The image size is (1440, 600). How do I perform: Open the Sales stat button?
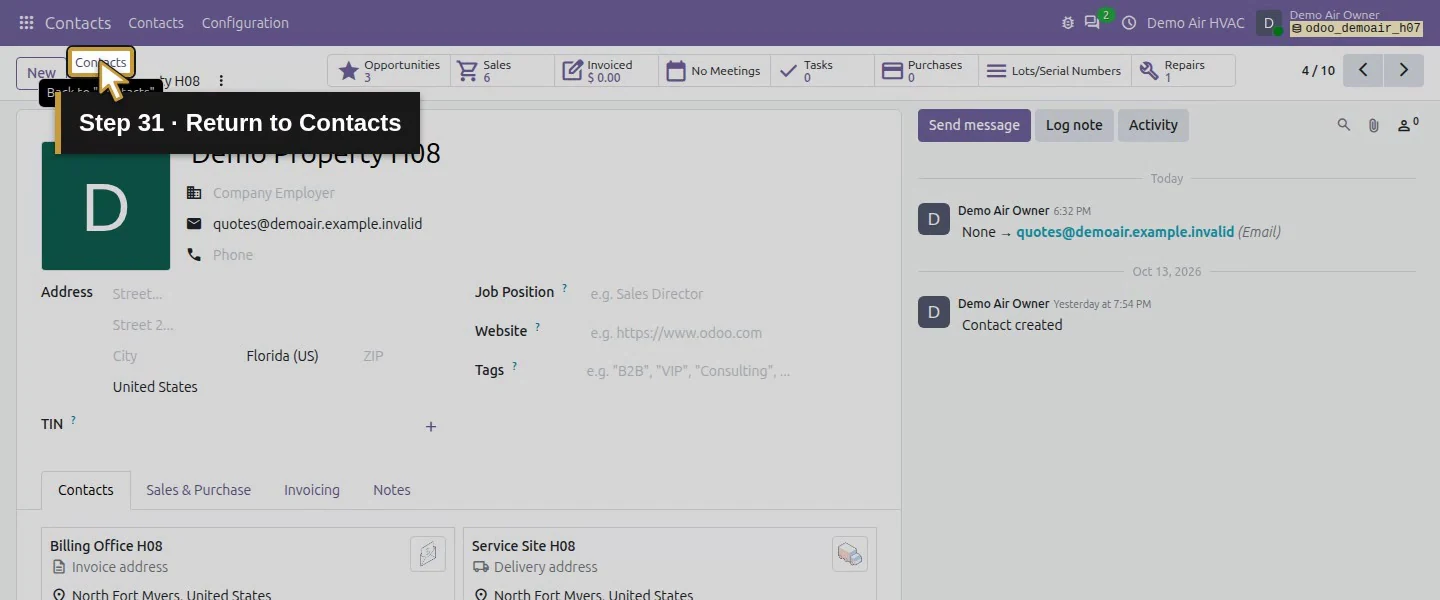point(502,71)
